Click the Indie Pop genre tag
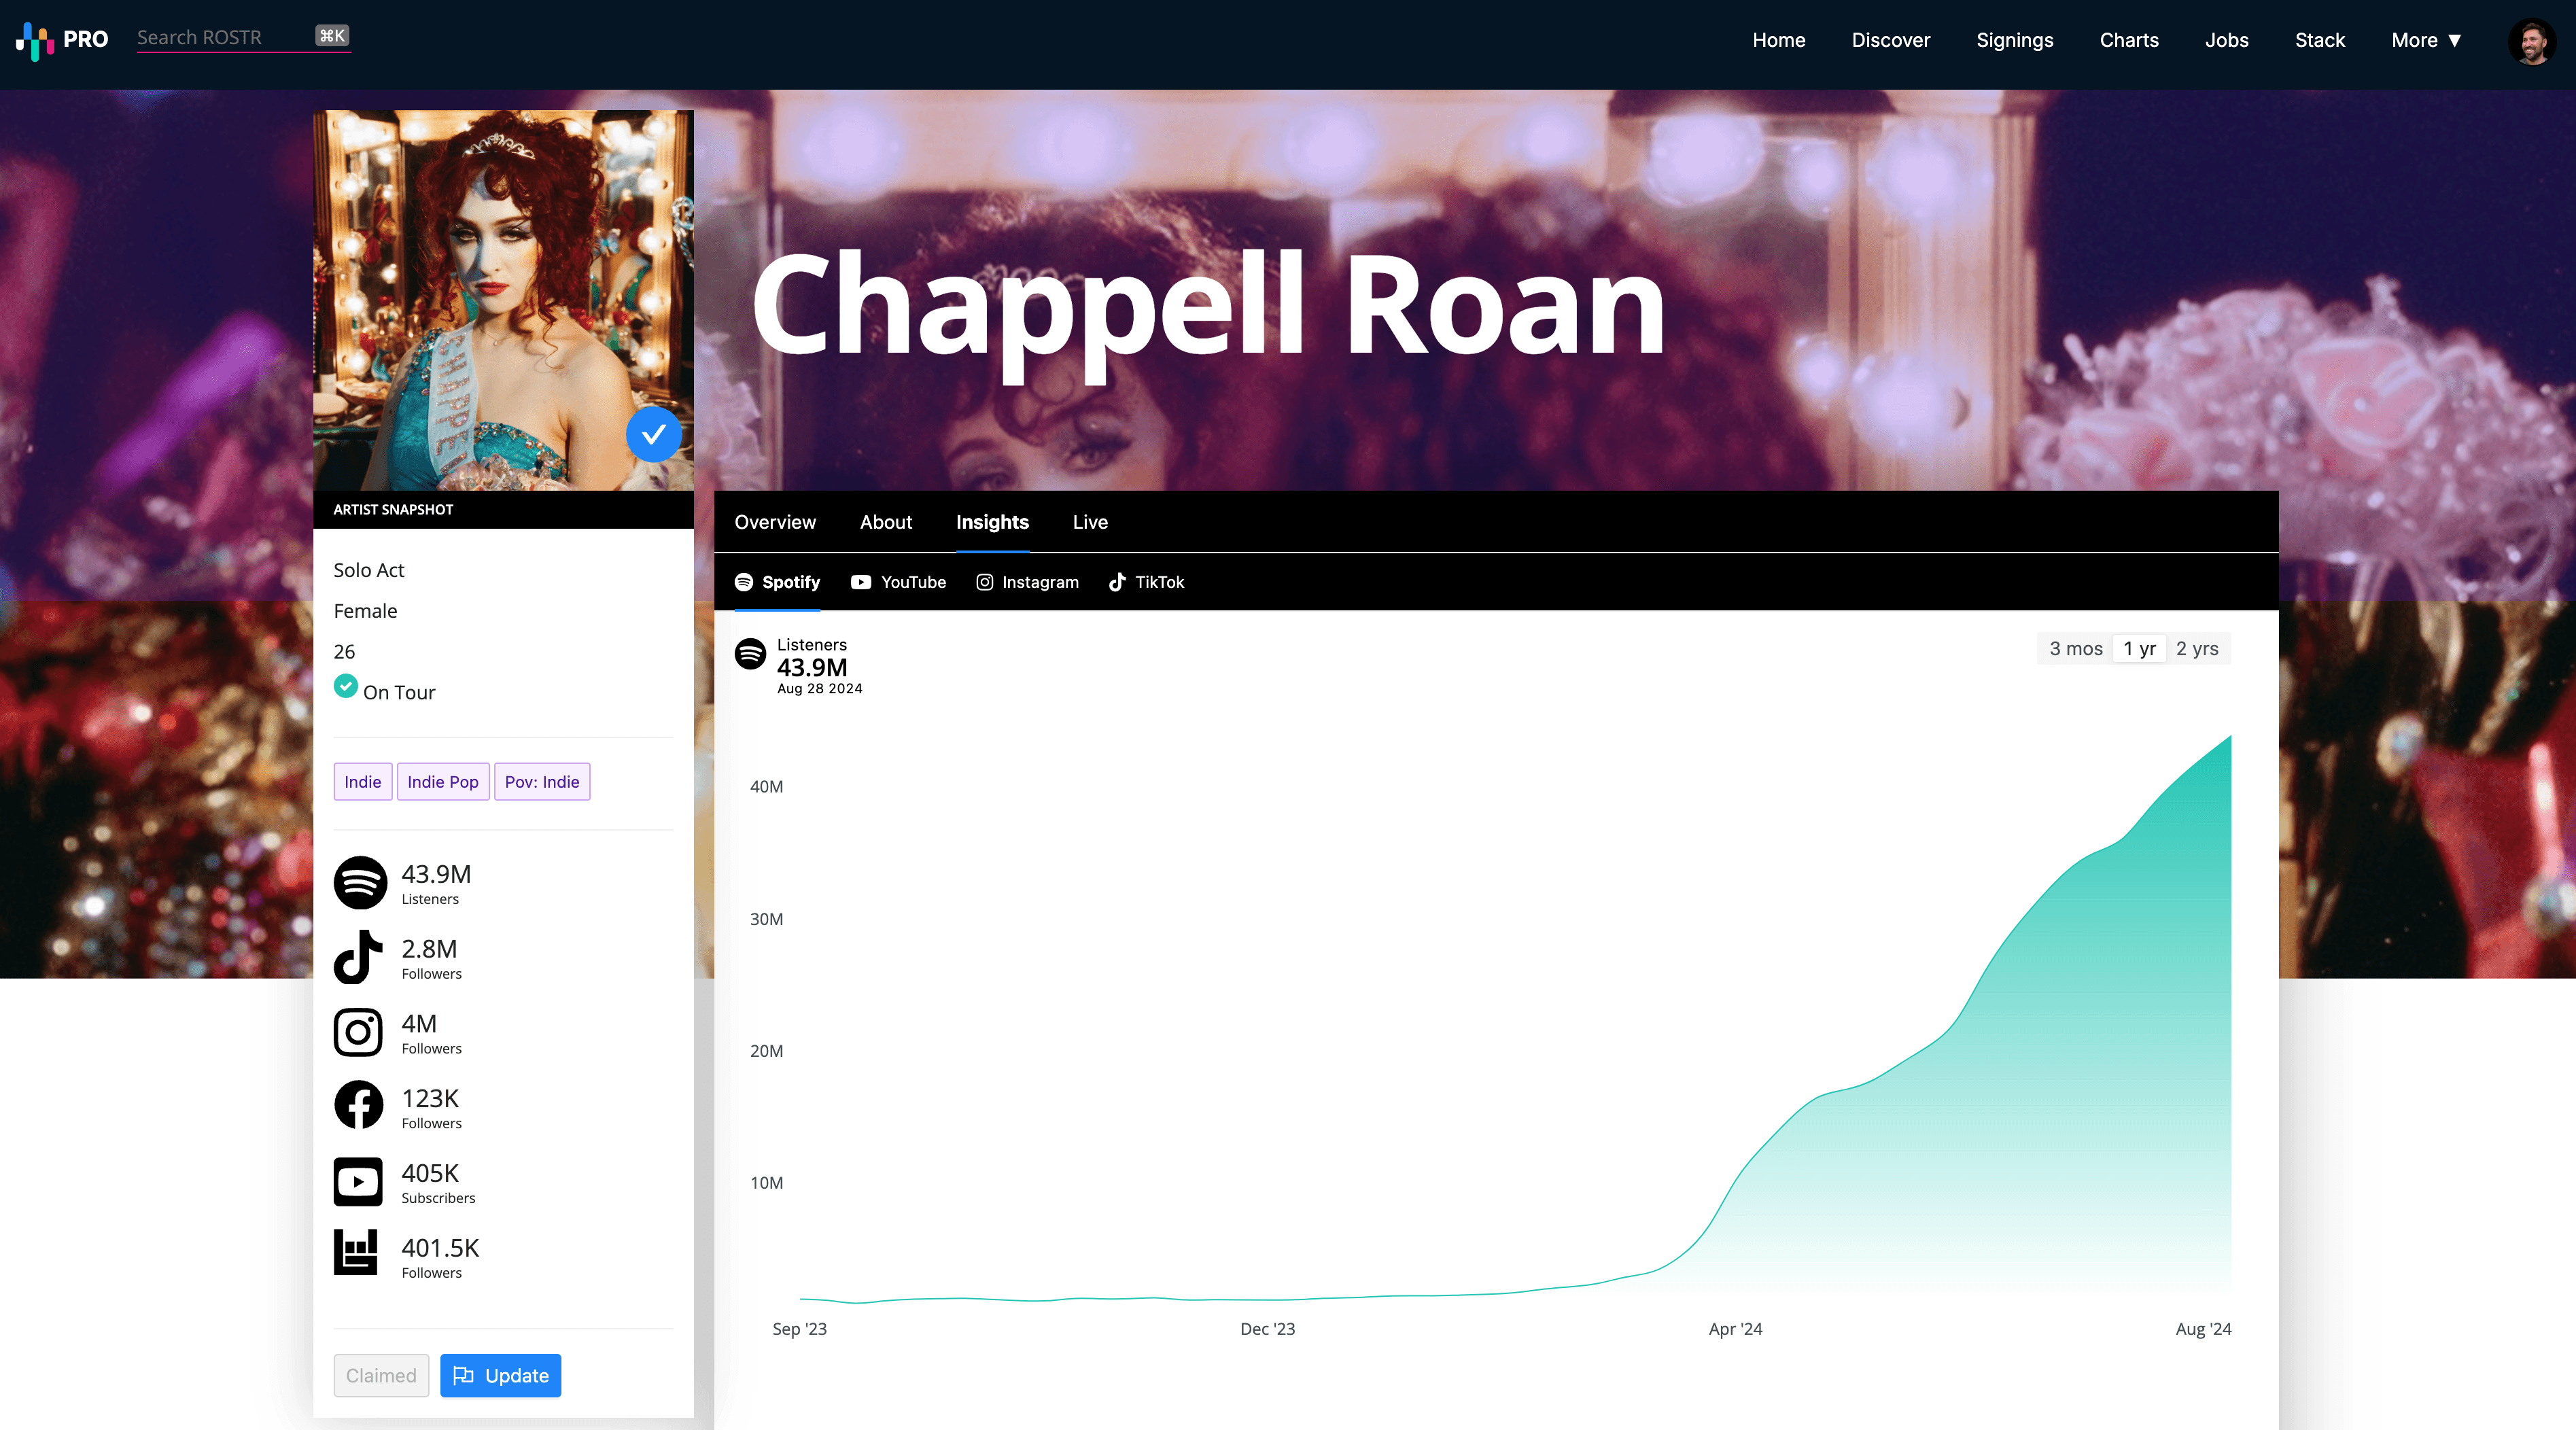2576x1430 pixels. (442, 781)
